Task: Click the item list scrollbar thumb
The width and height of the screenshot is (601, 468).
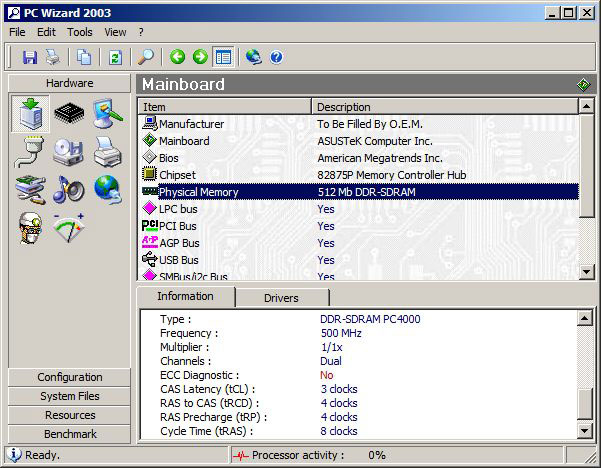Action: pyautogui.click(x=586, y=166)
